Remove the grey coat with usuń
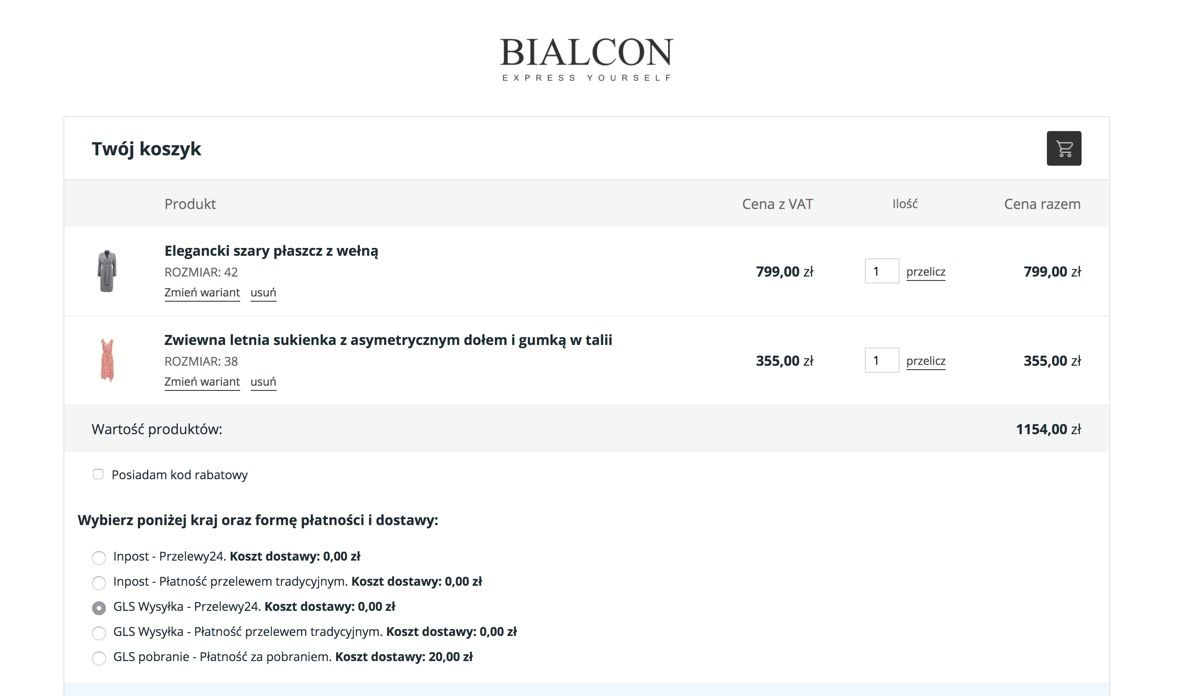This screenshot has width=1184, height=696. point(263,293)
